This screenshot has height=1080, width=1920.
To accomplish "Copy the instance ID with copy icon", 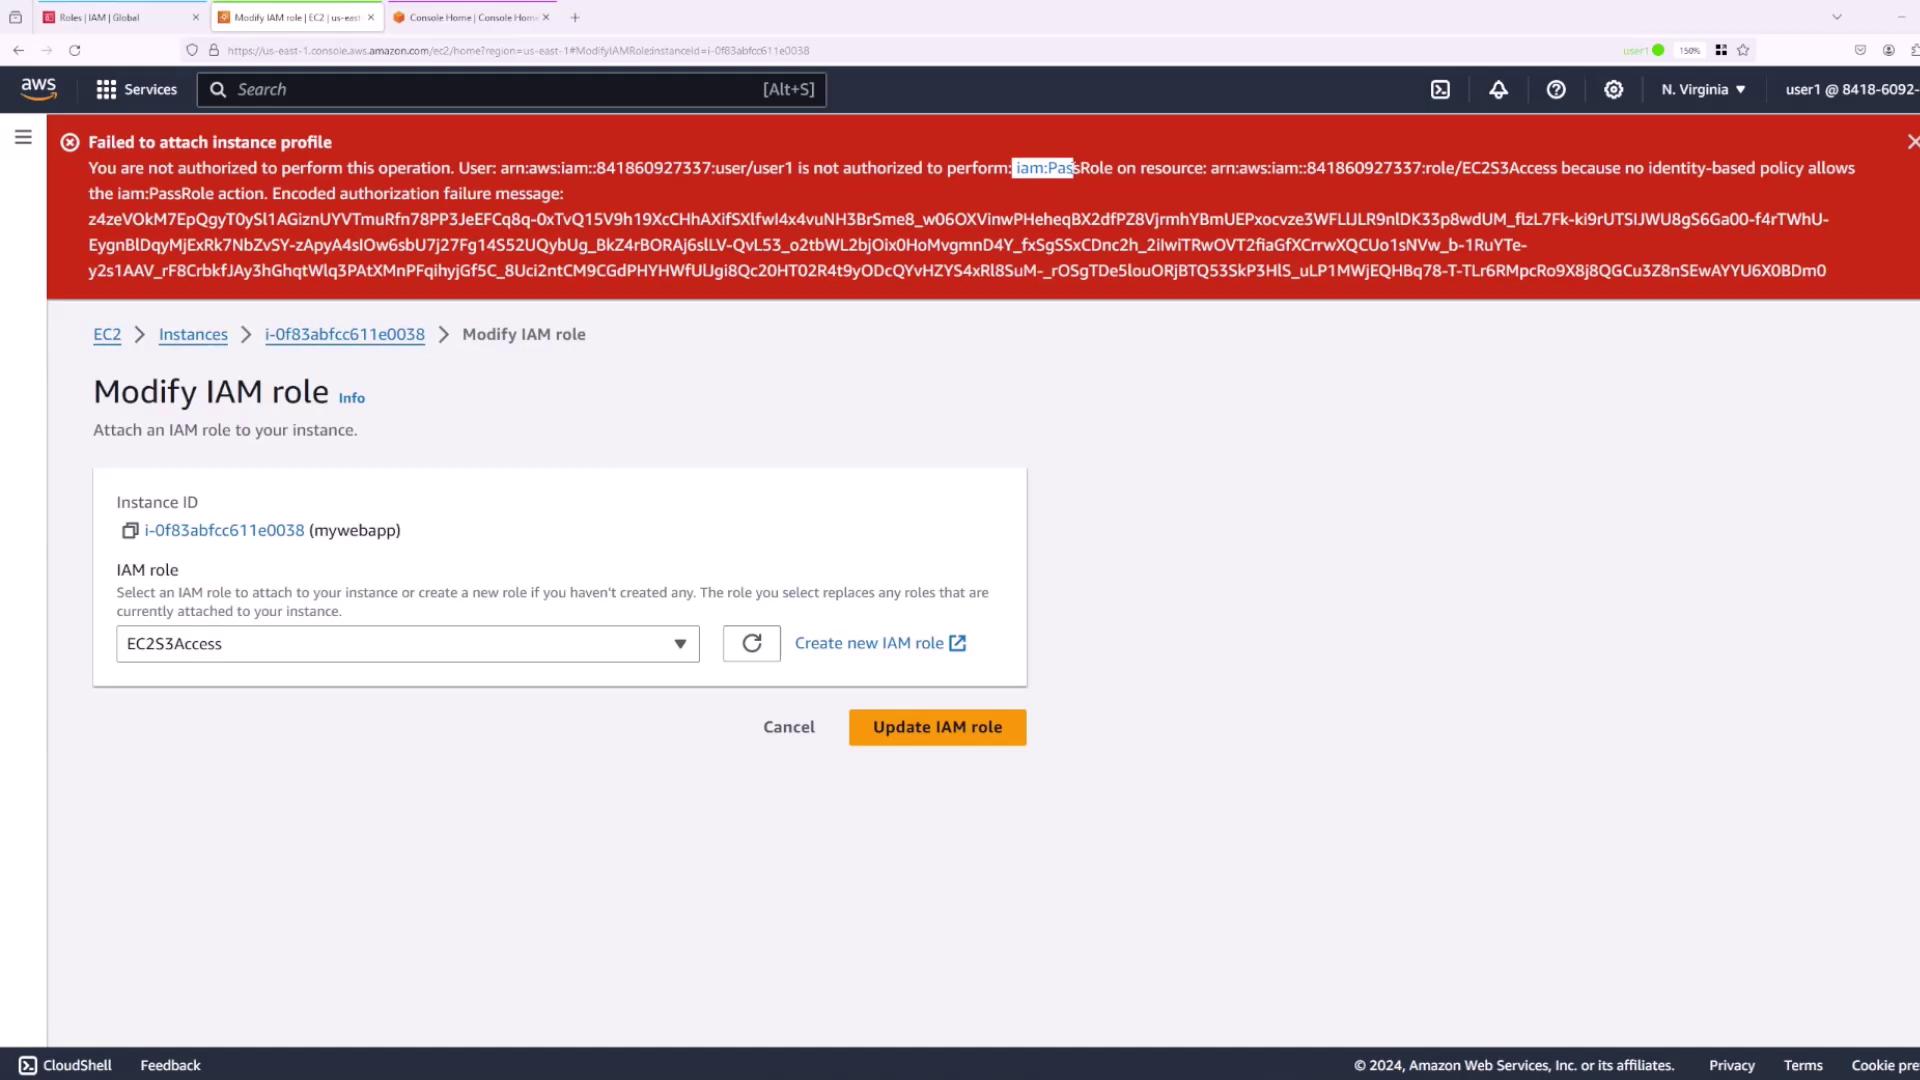I will (130, 531).
